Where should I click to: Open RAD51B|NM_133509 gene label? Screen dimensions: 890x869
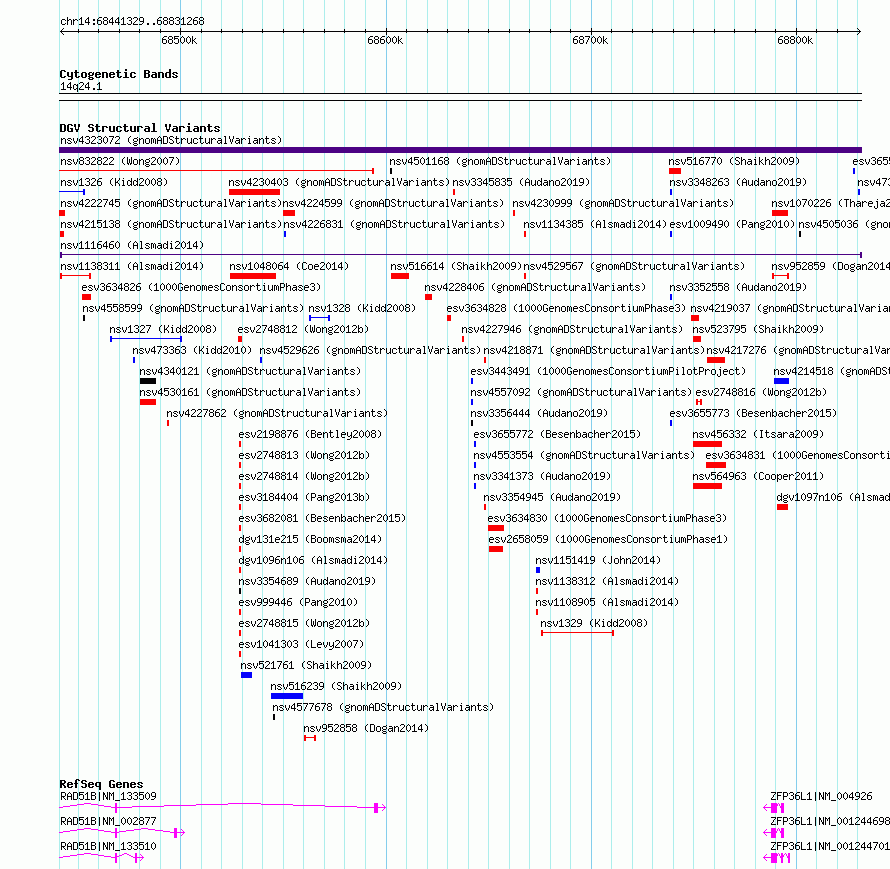coord(108,796)
